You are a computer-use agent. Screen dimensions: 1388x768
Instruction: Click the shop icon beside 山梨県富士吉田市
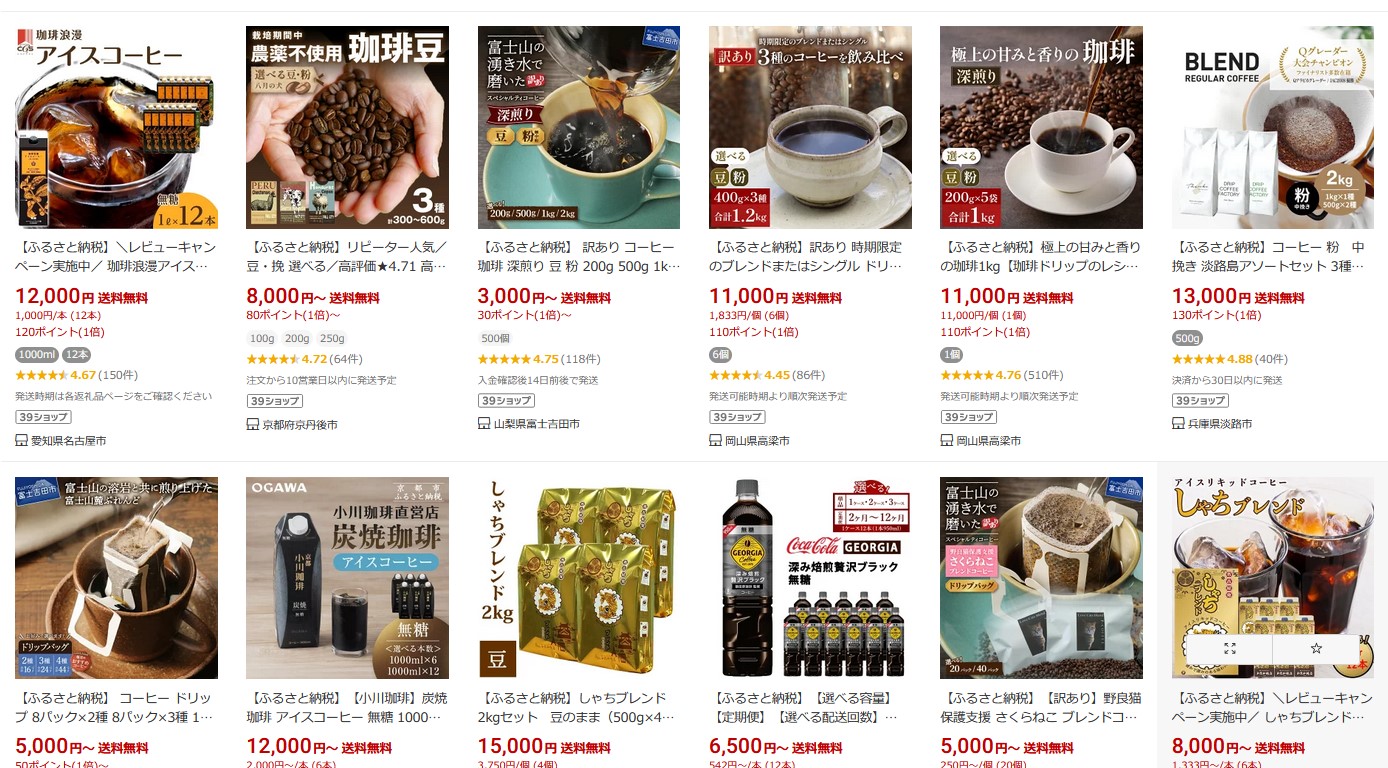[484, 424]
